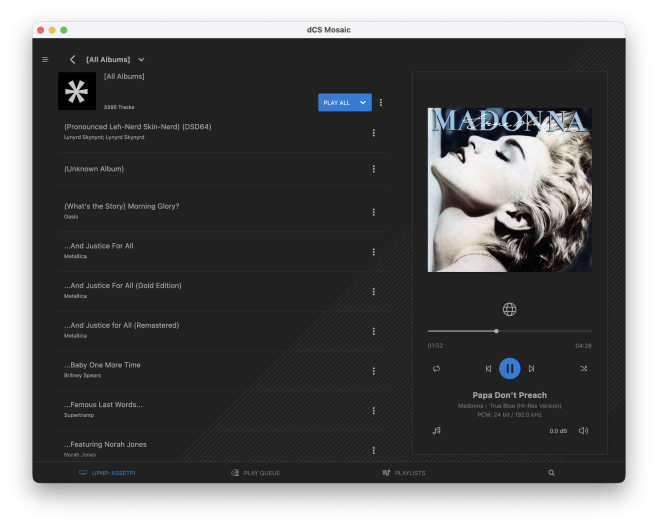Go back with the left arrow
Image resolution: width=658 pixels, height=526 pixels.
73,60
